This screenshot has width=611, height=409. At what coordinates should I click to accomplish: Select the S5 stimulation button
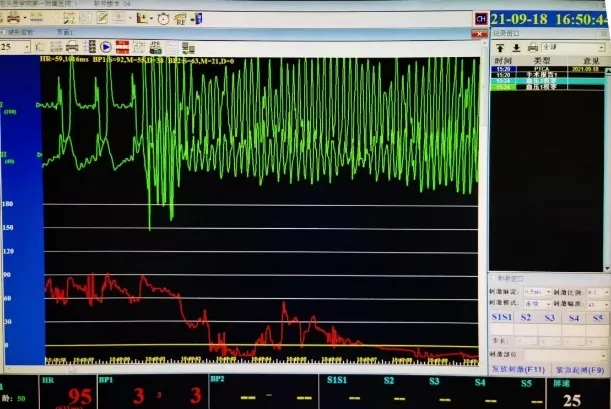(597, 317)
